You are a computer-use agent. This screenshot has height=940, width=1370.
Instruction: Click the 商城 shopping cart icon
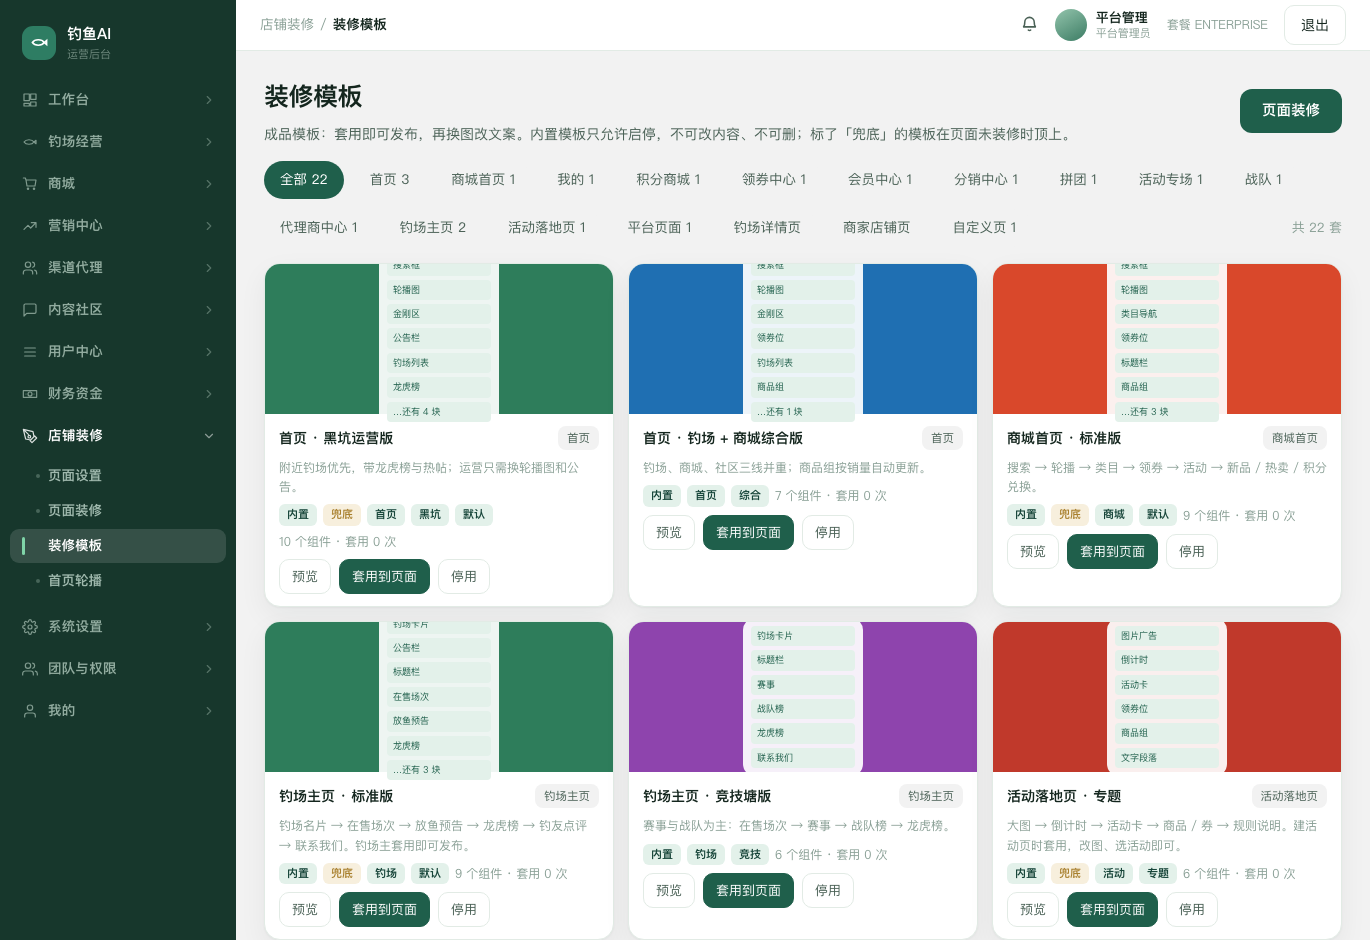click(30, 184)
